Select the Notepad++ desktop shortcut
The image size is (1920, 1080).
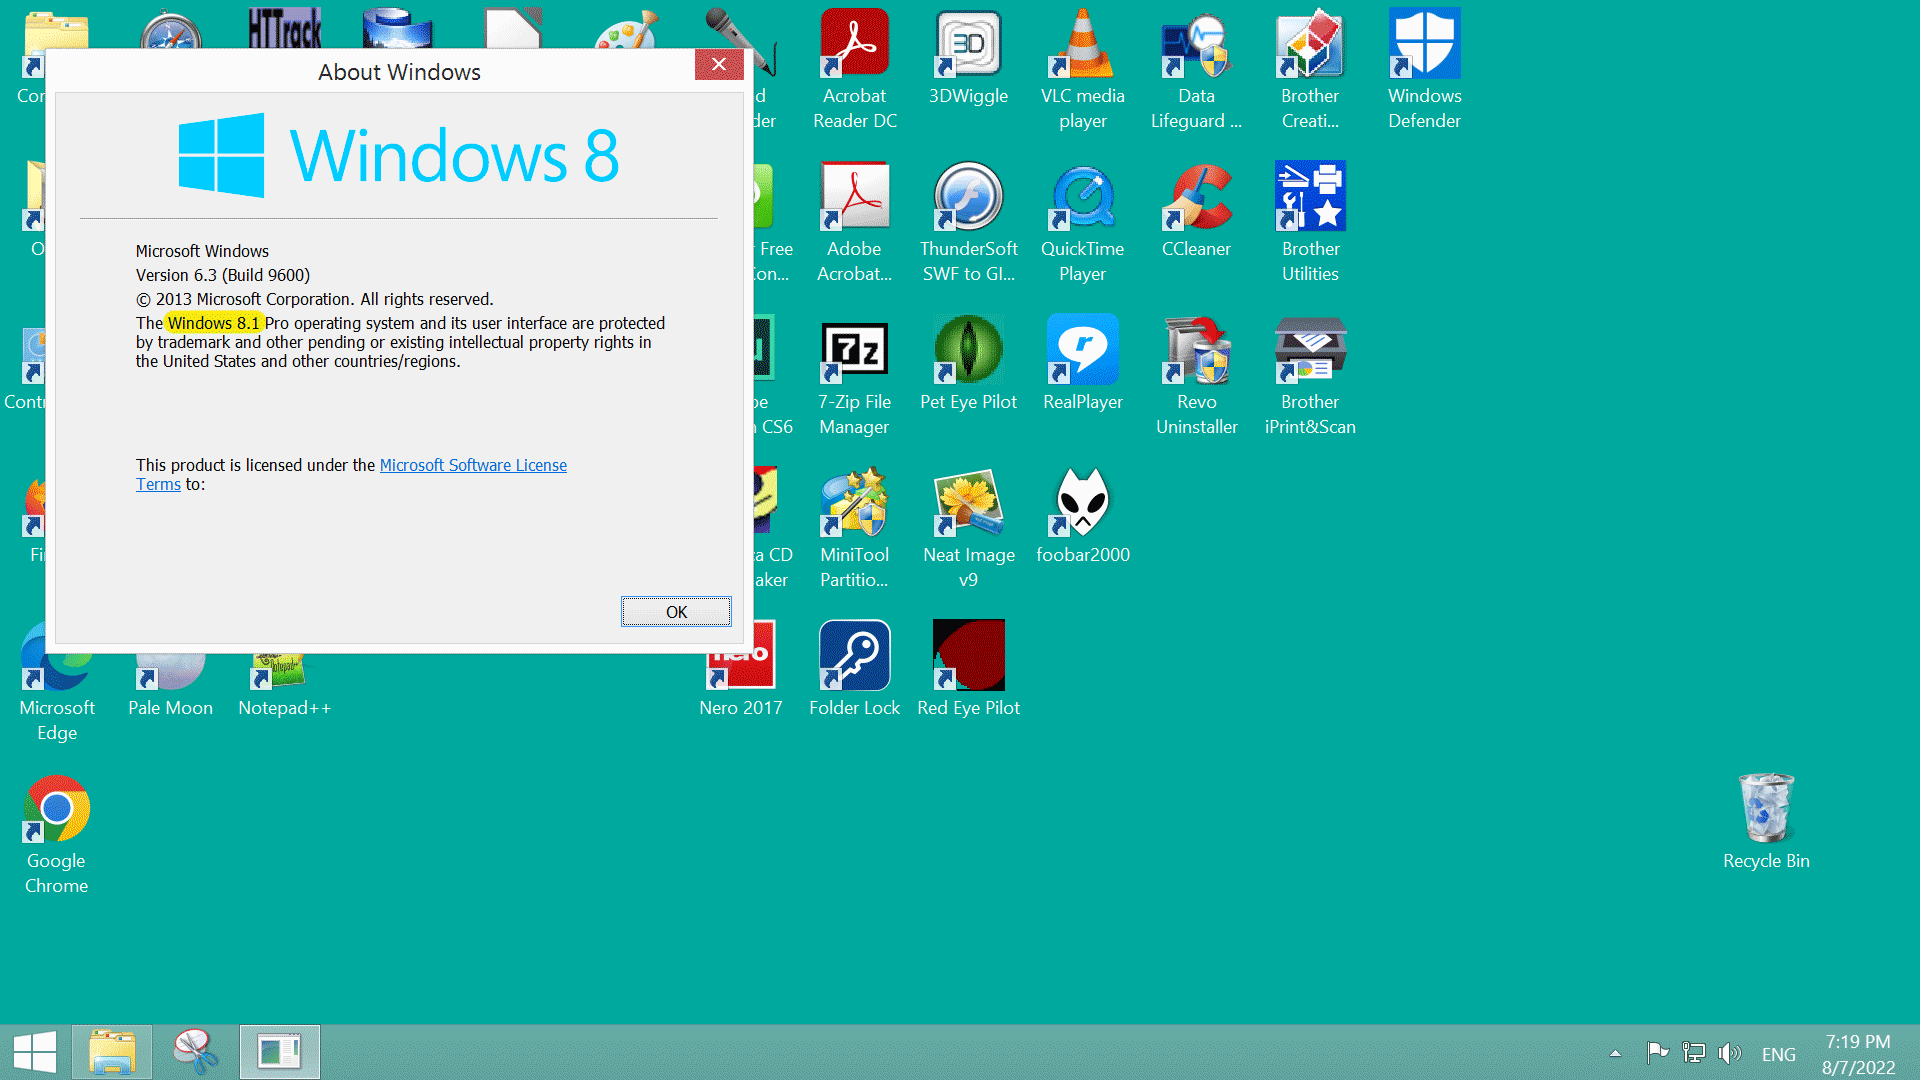pos(284,683)
